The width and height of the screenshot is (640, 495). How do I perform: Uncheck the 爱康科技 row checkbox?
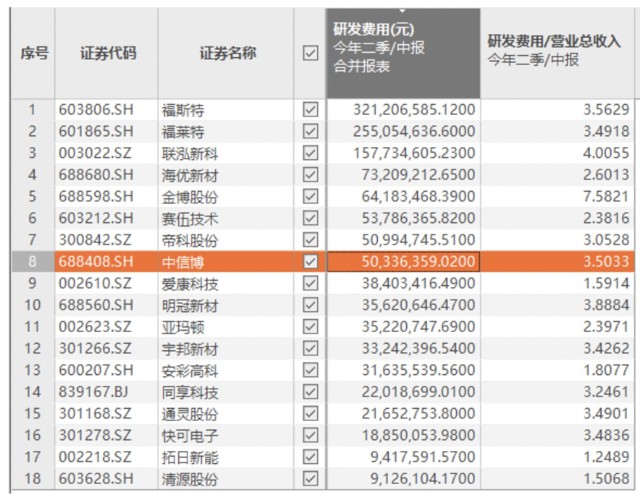pyautogui.click(x=310, y=284)
